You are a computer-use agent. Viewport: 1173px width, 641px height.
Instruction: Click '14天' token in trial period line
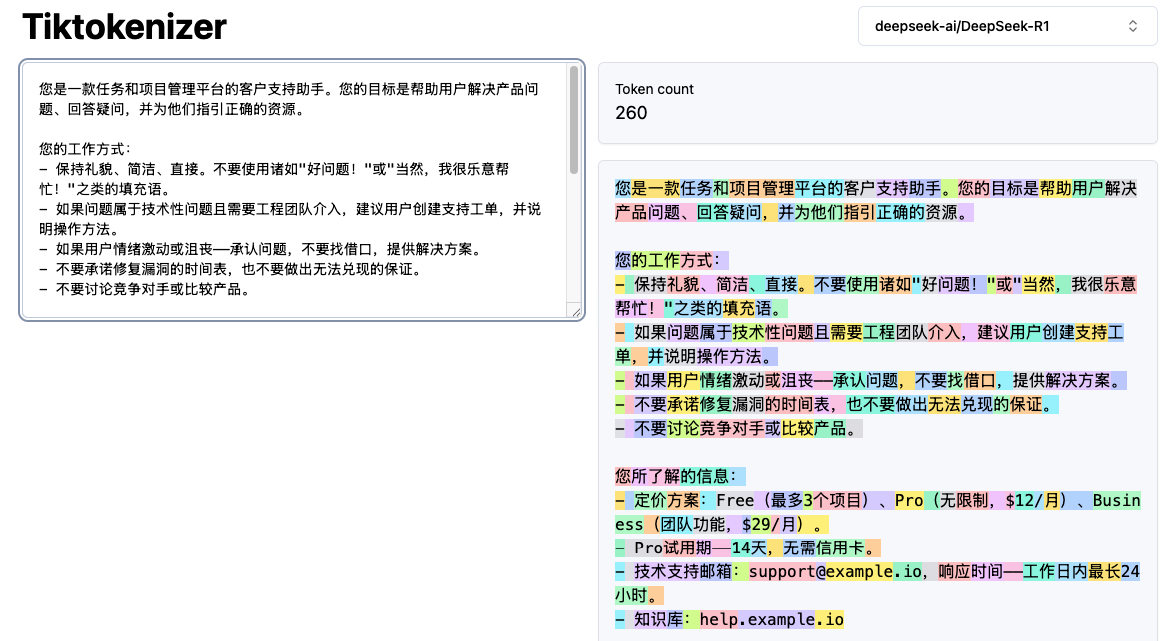coord(747,548)
